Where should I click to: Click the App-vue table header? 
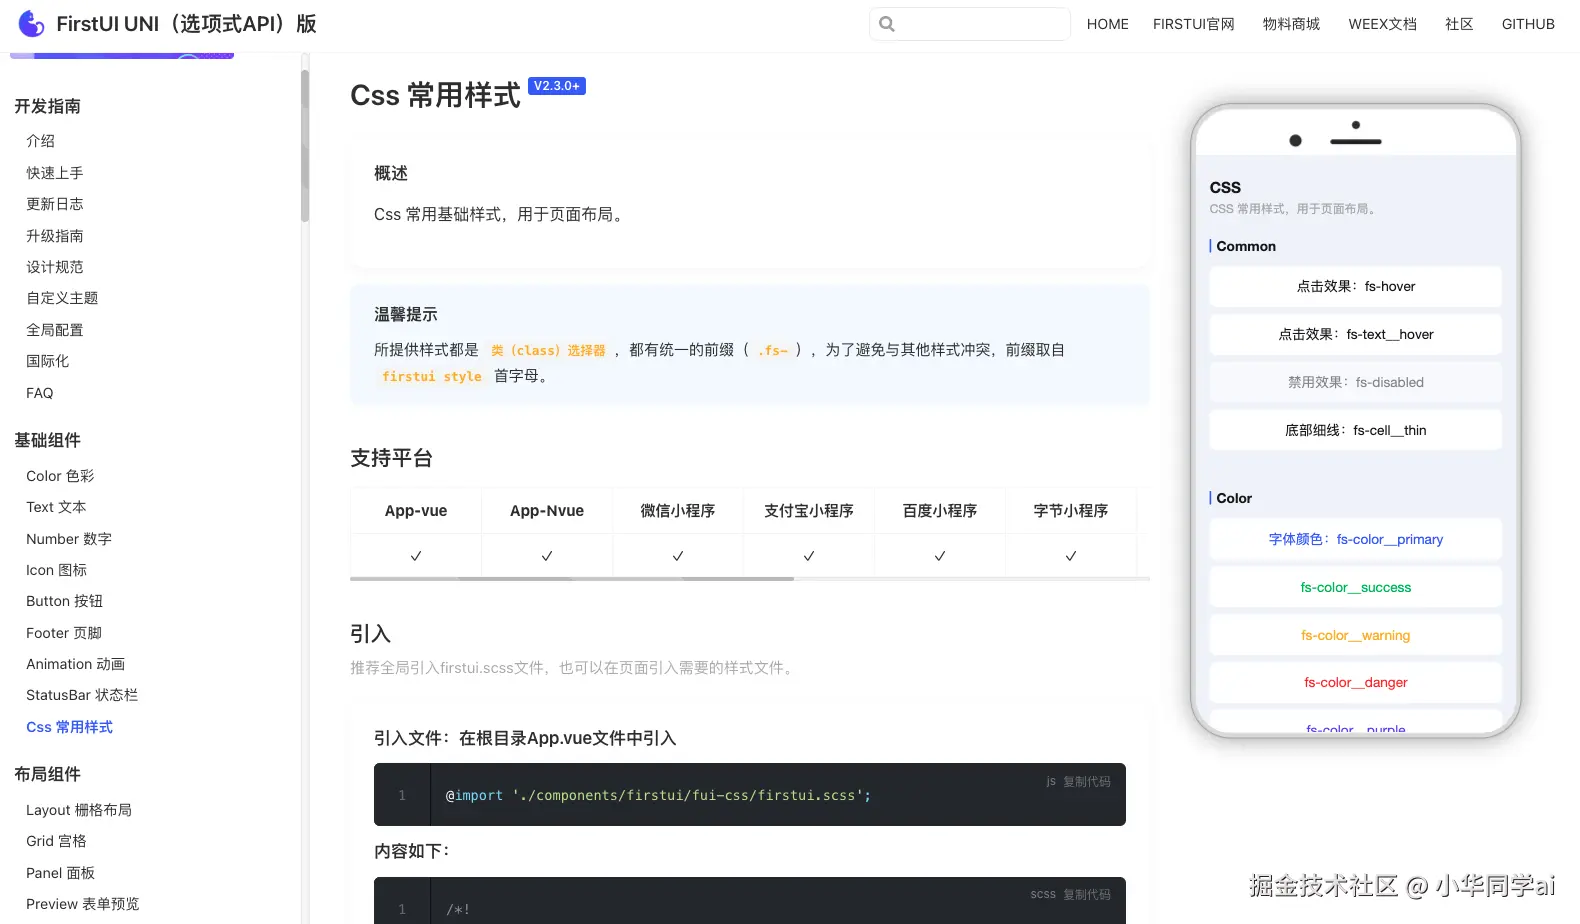[416, 511]
